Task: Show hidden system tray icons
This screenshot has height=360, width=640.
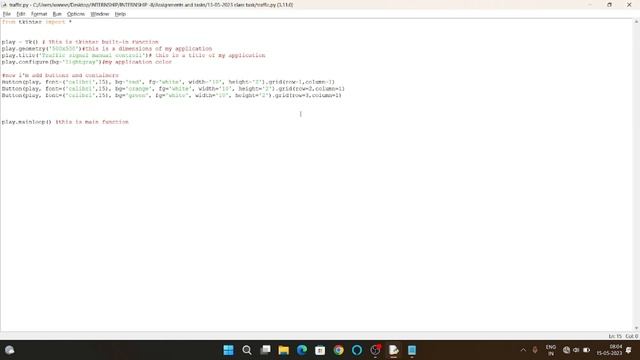Action: click(x=523, y=350)
